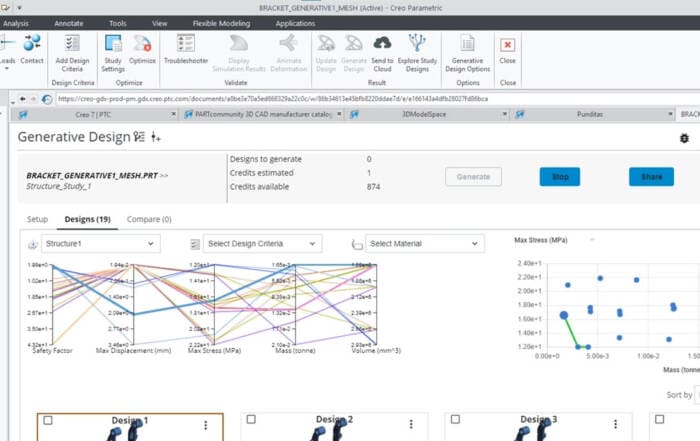Open the Applications ribbon tab
700x441 pixels.
295,24
